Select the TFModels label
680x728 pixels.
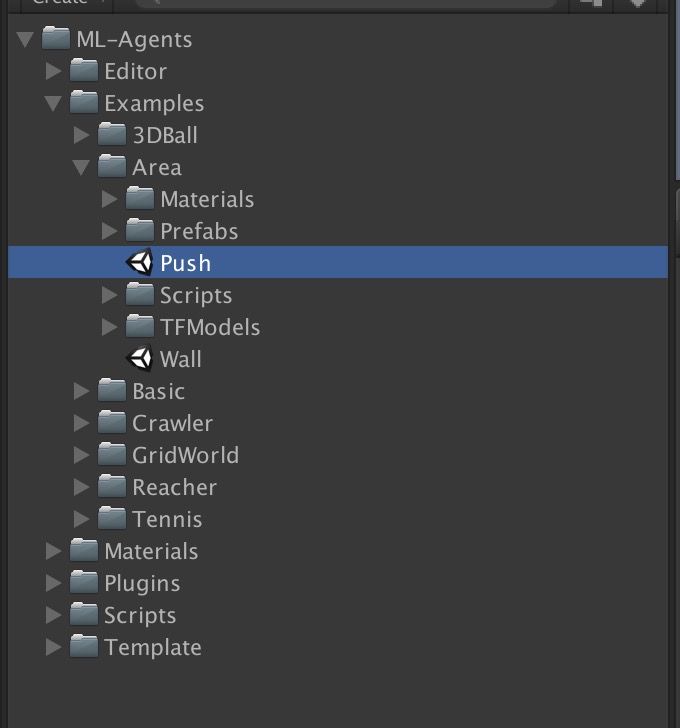pyautogui.click(x=210, y=328)
